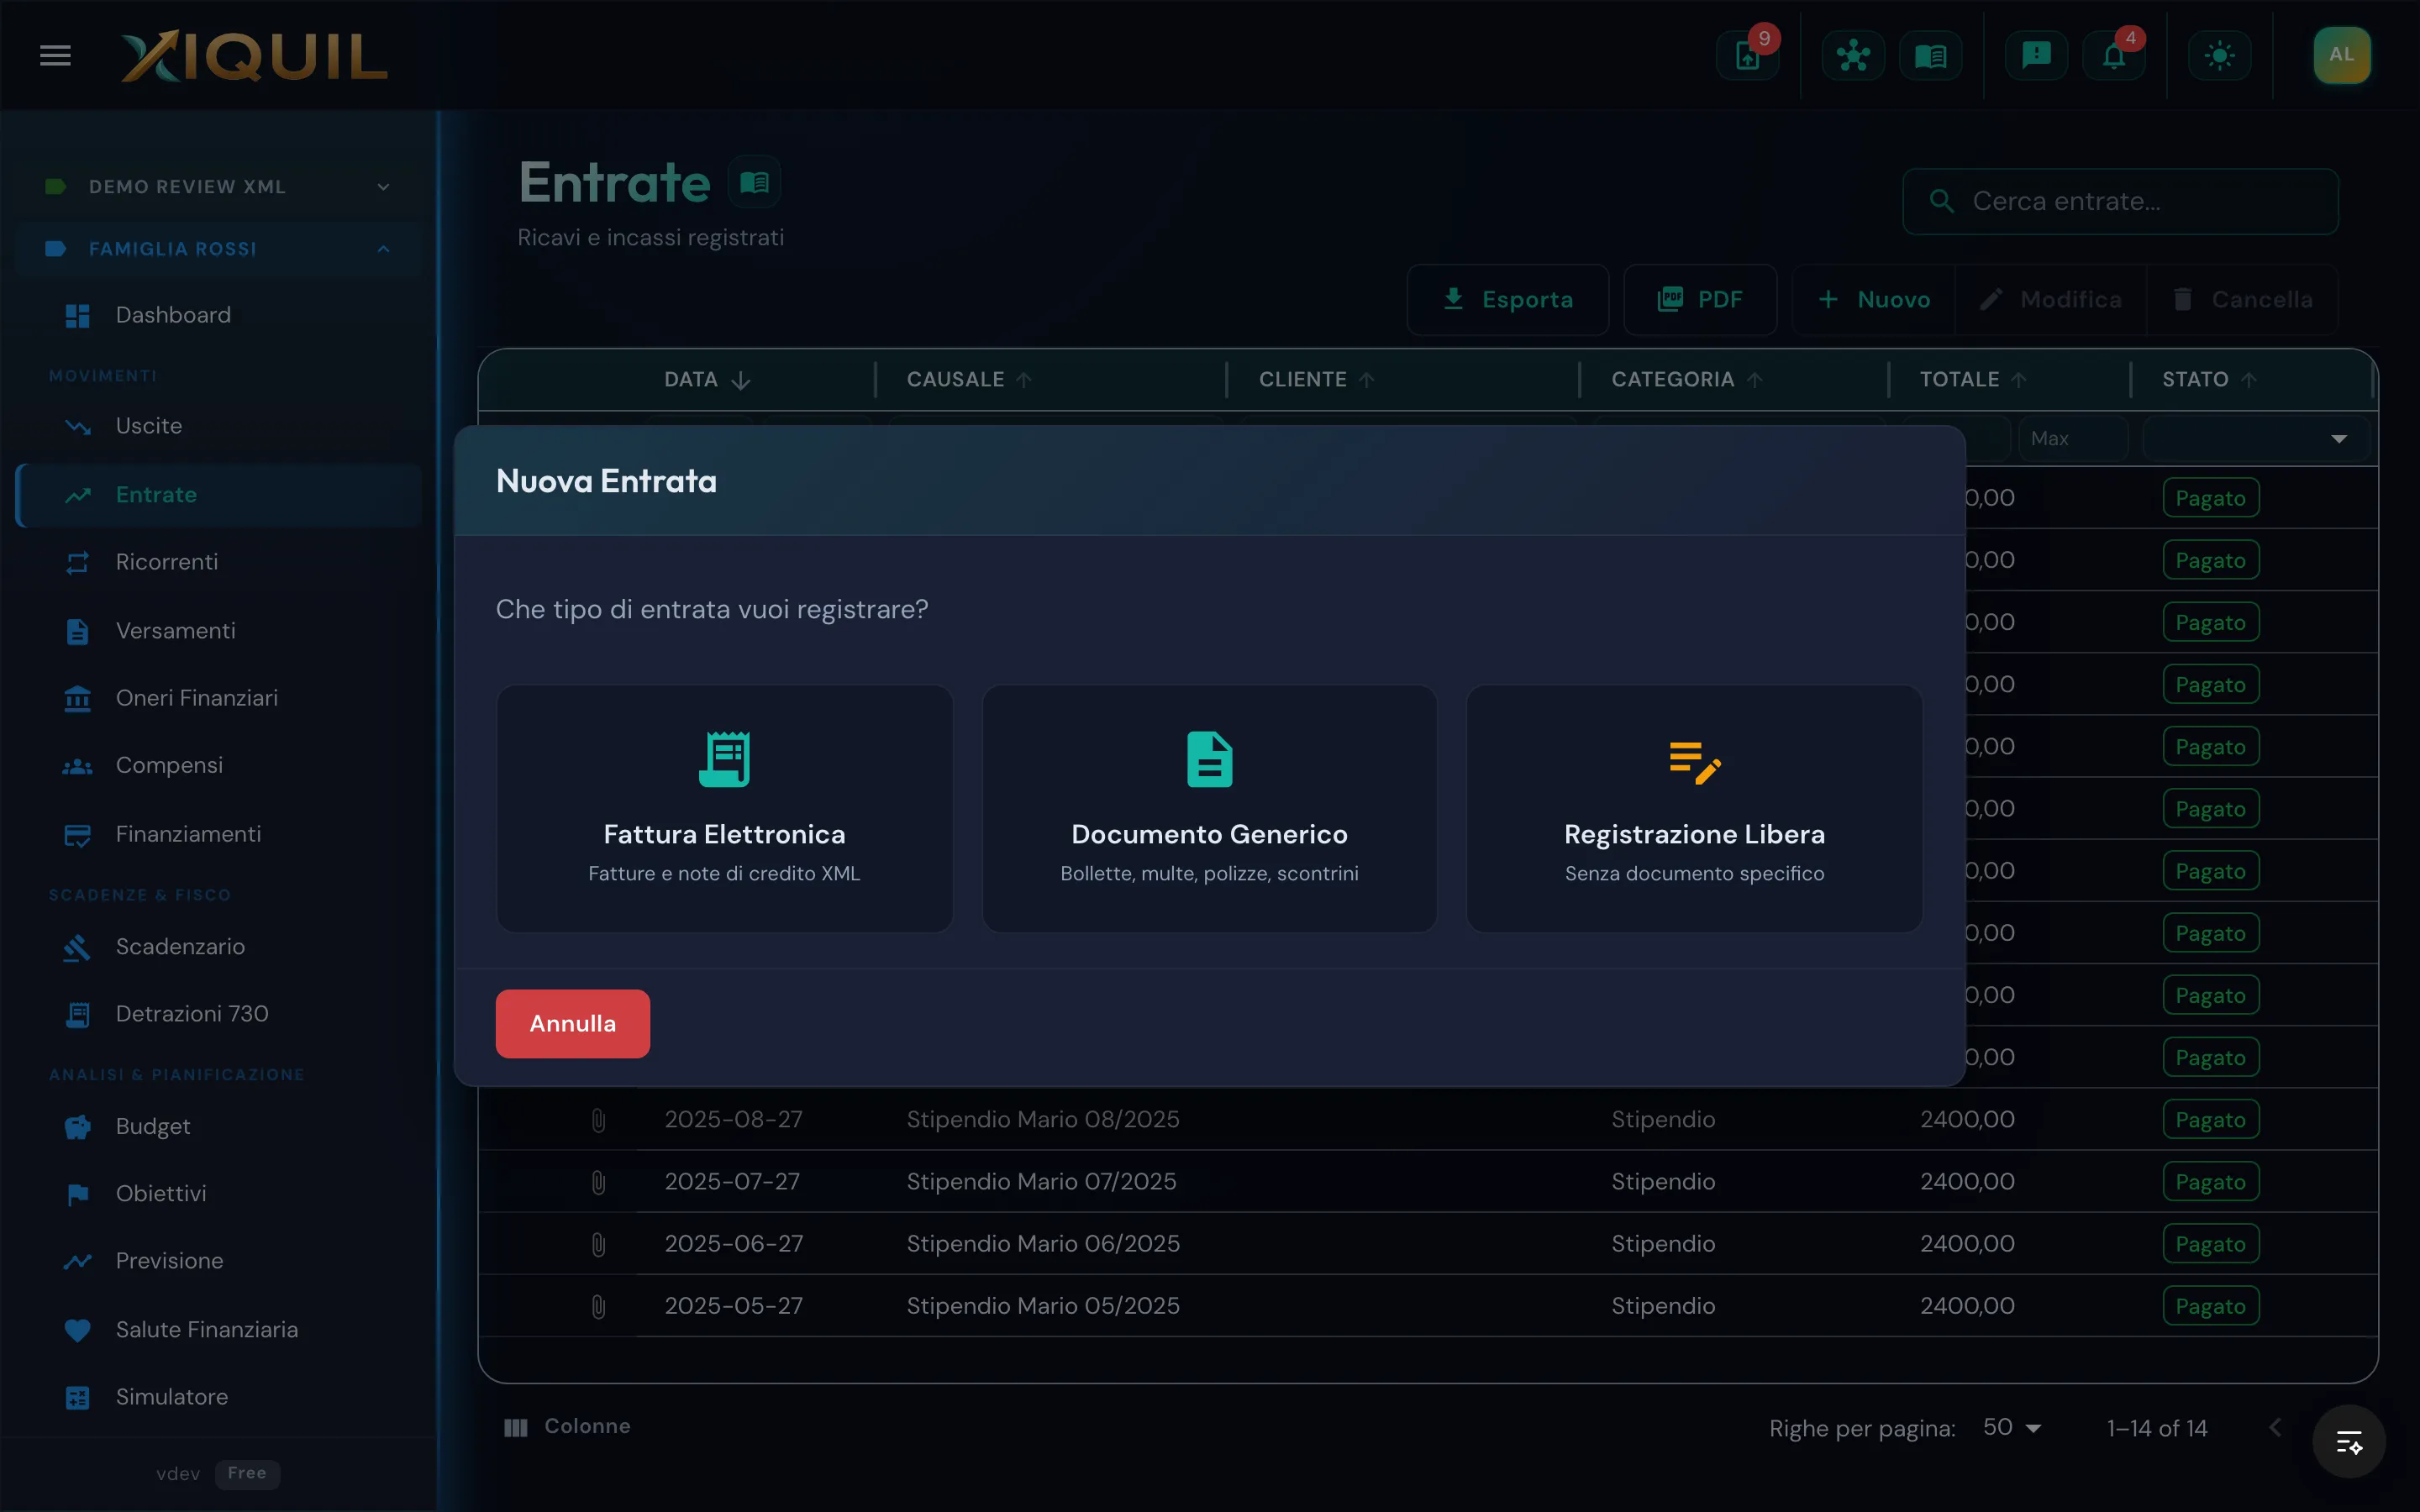This screenshot has height=1512, width=2420.
Task: Open the guide book icon in header
Action: (1930, 55)
